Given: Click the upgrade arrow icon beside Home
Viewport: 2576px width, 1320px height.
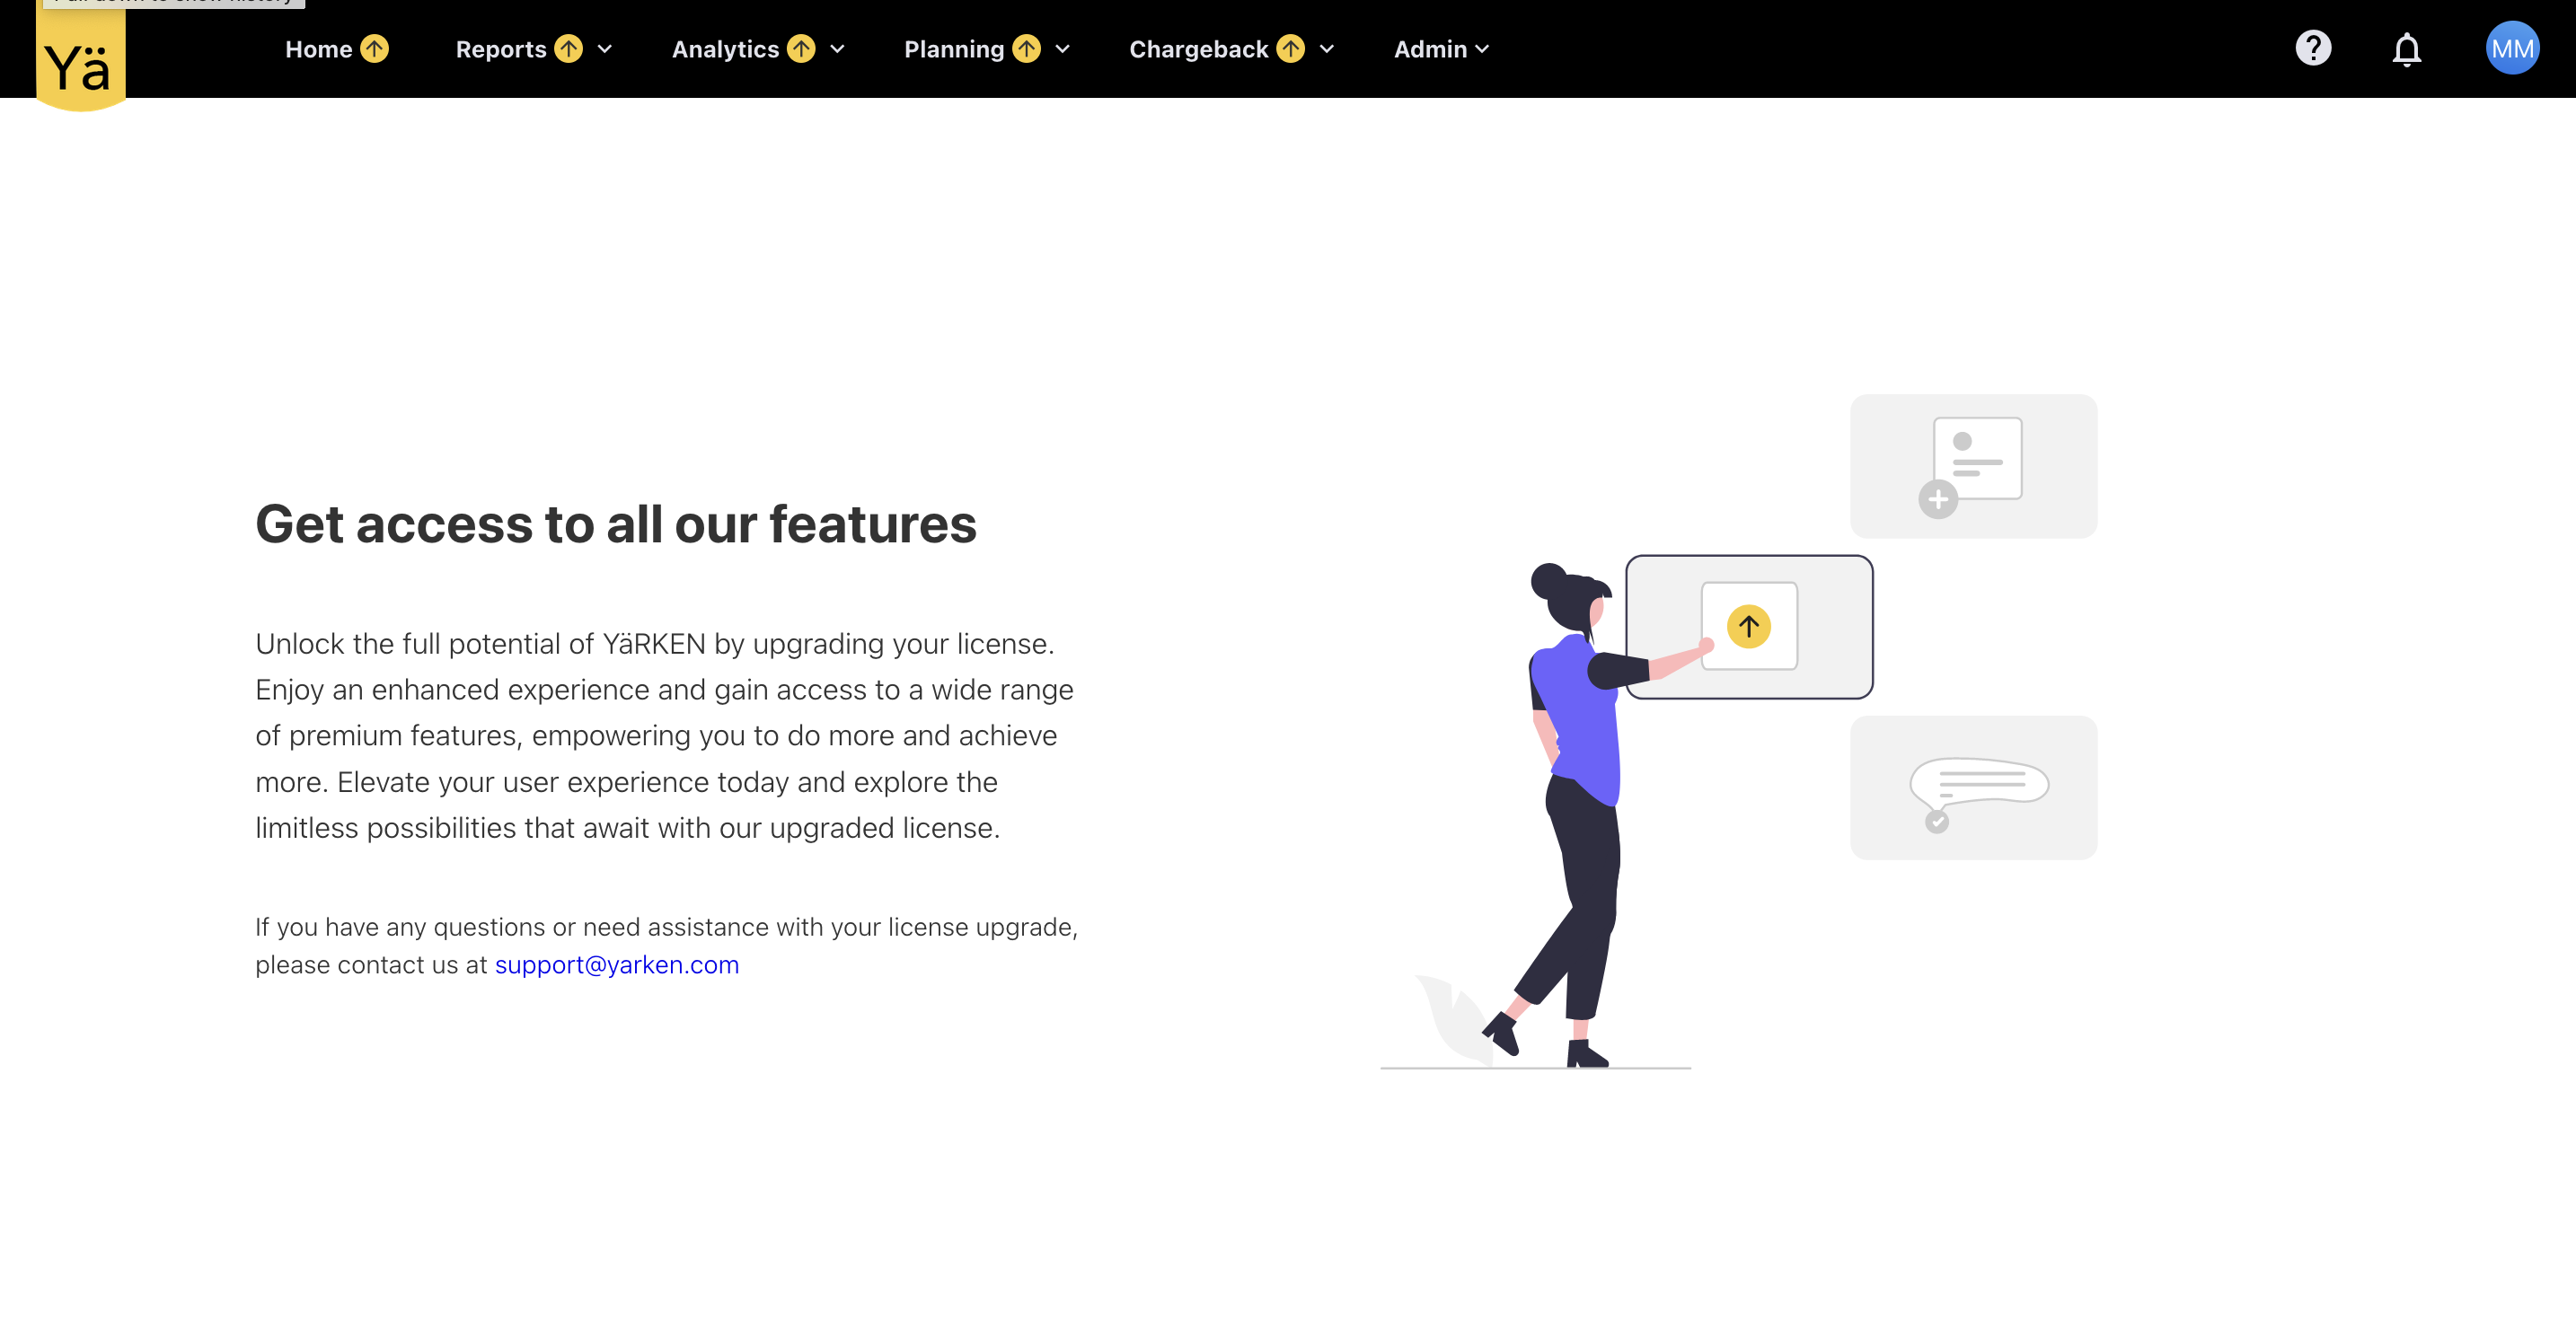Looking at the screenshot, I should pos(375,49).
